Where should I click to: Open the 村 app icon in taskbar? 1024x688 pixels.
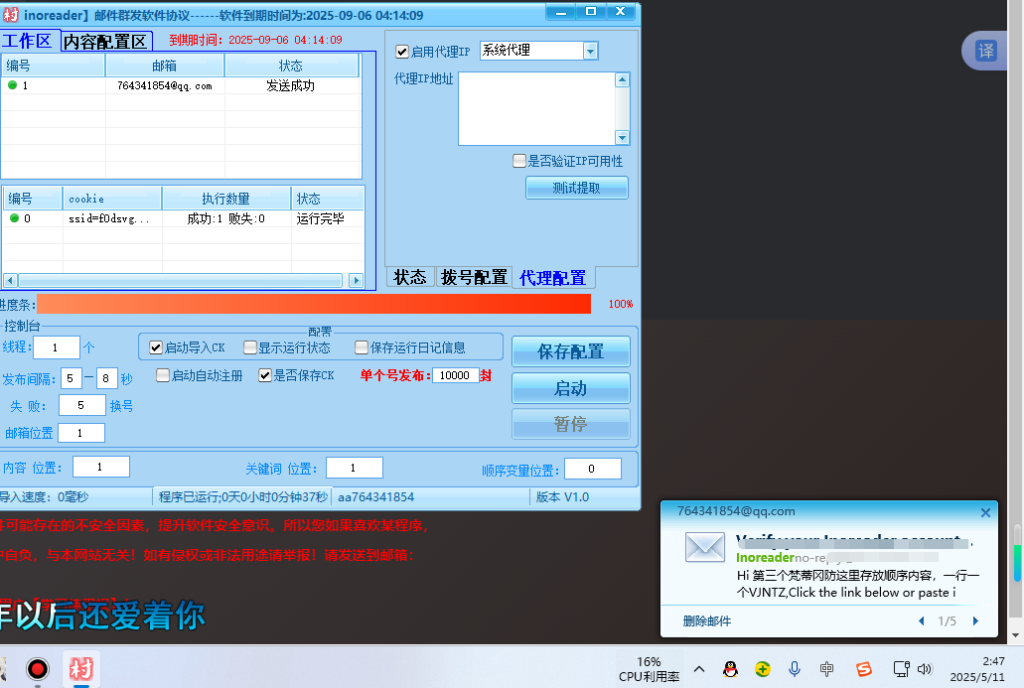click(80, 670)
